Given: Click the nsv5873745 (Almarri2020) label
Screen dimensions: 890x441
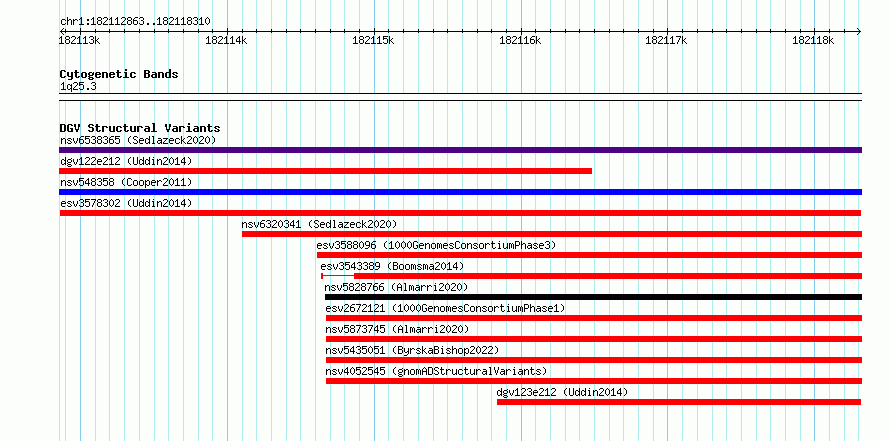Looking at the screenshot, I should (397, 329).
